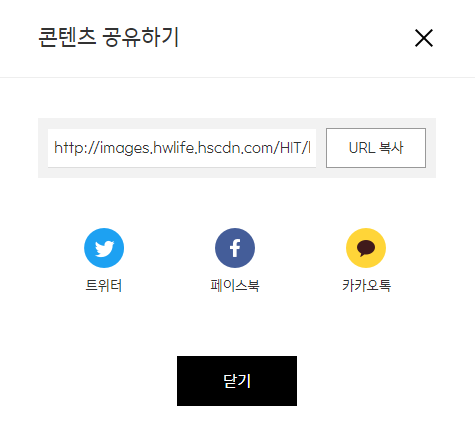Click the white f letter on Facebook logo
This screenshot has height=442, width=475.
(235, 248)
